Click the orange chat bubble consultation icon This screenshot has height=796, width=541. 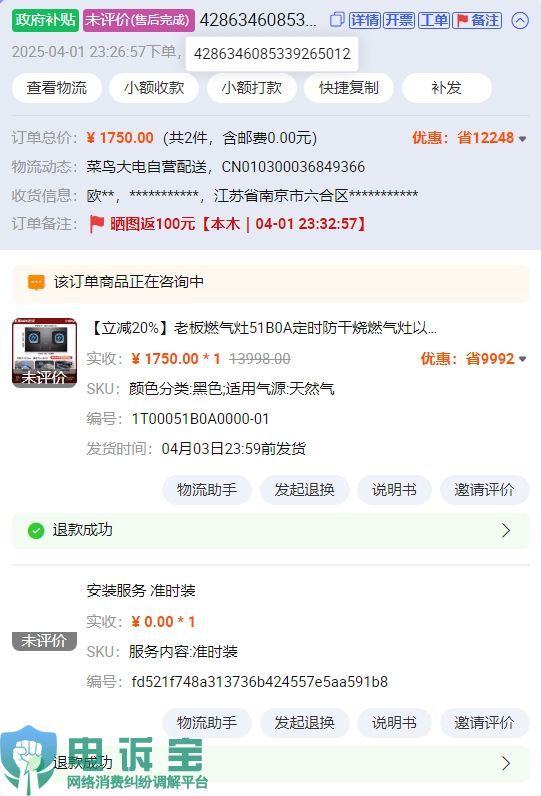[36, 282]
